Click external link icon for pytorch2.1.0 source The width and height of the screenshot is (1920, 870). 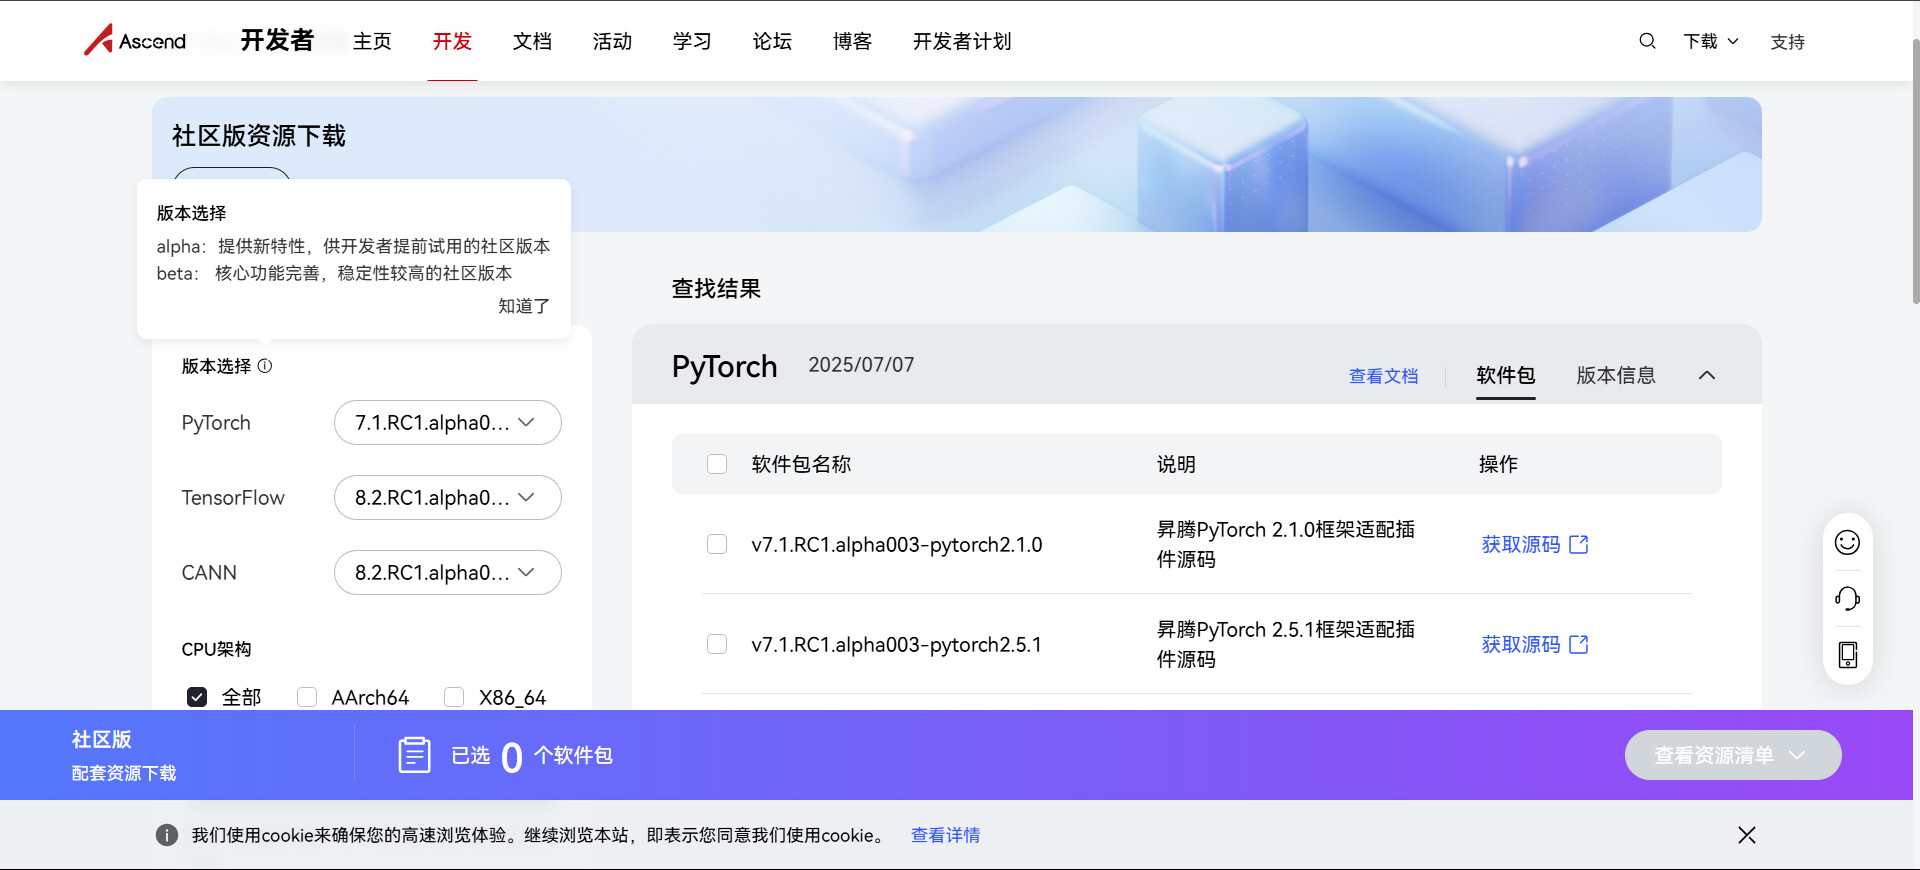(1579, 544)
